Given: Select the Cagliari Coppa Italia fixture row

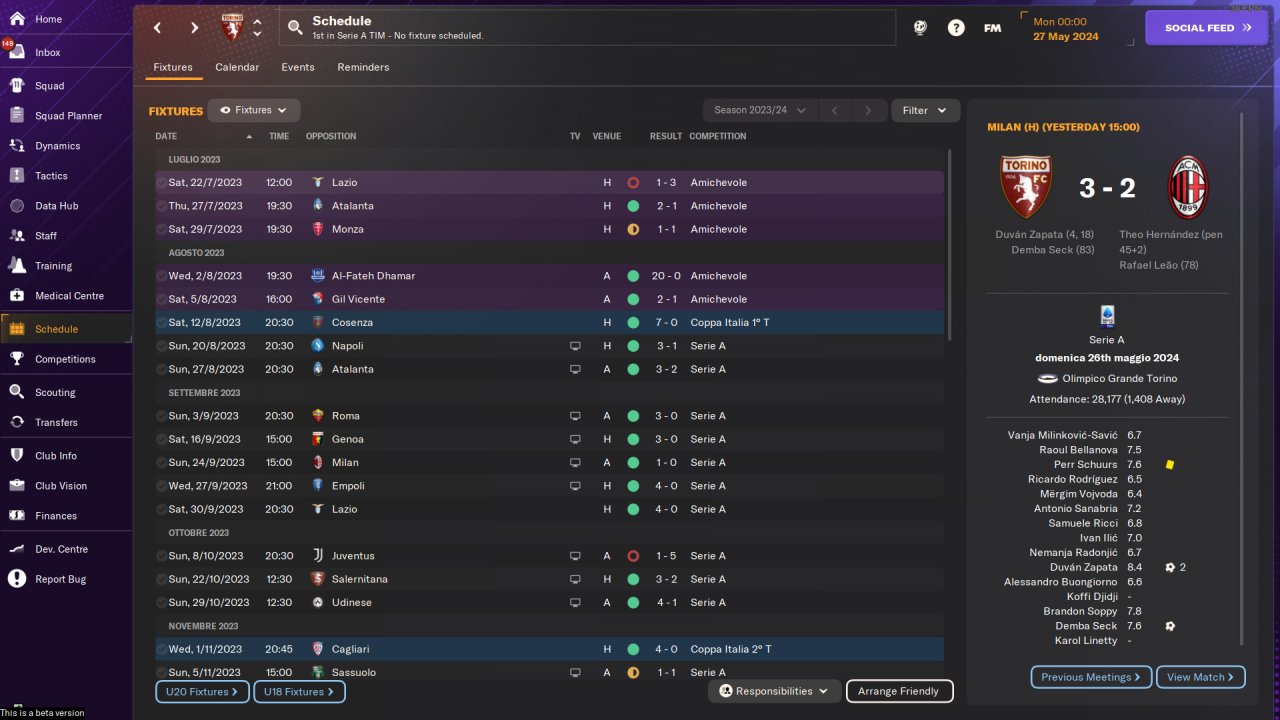Looking at the screenshot, I should coord(549,649).
